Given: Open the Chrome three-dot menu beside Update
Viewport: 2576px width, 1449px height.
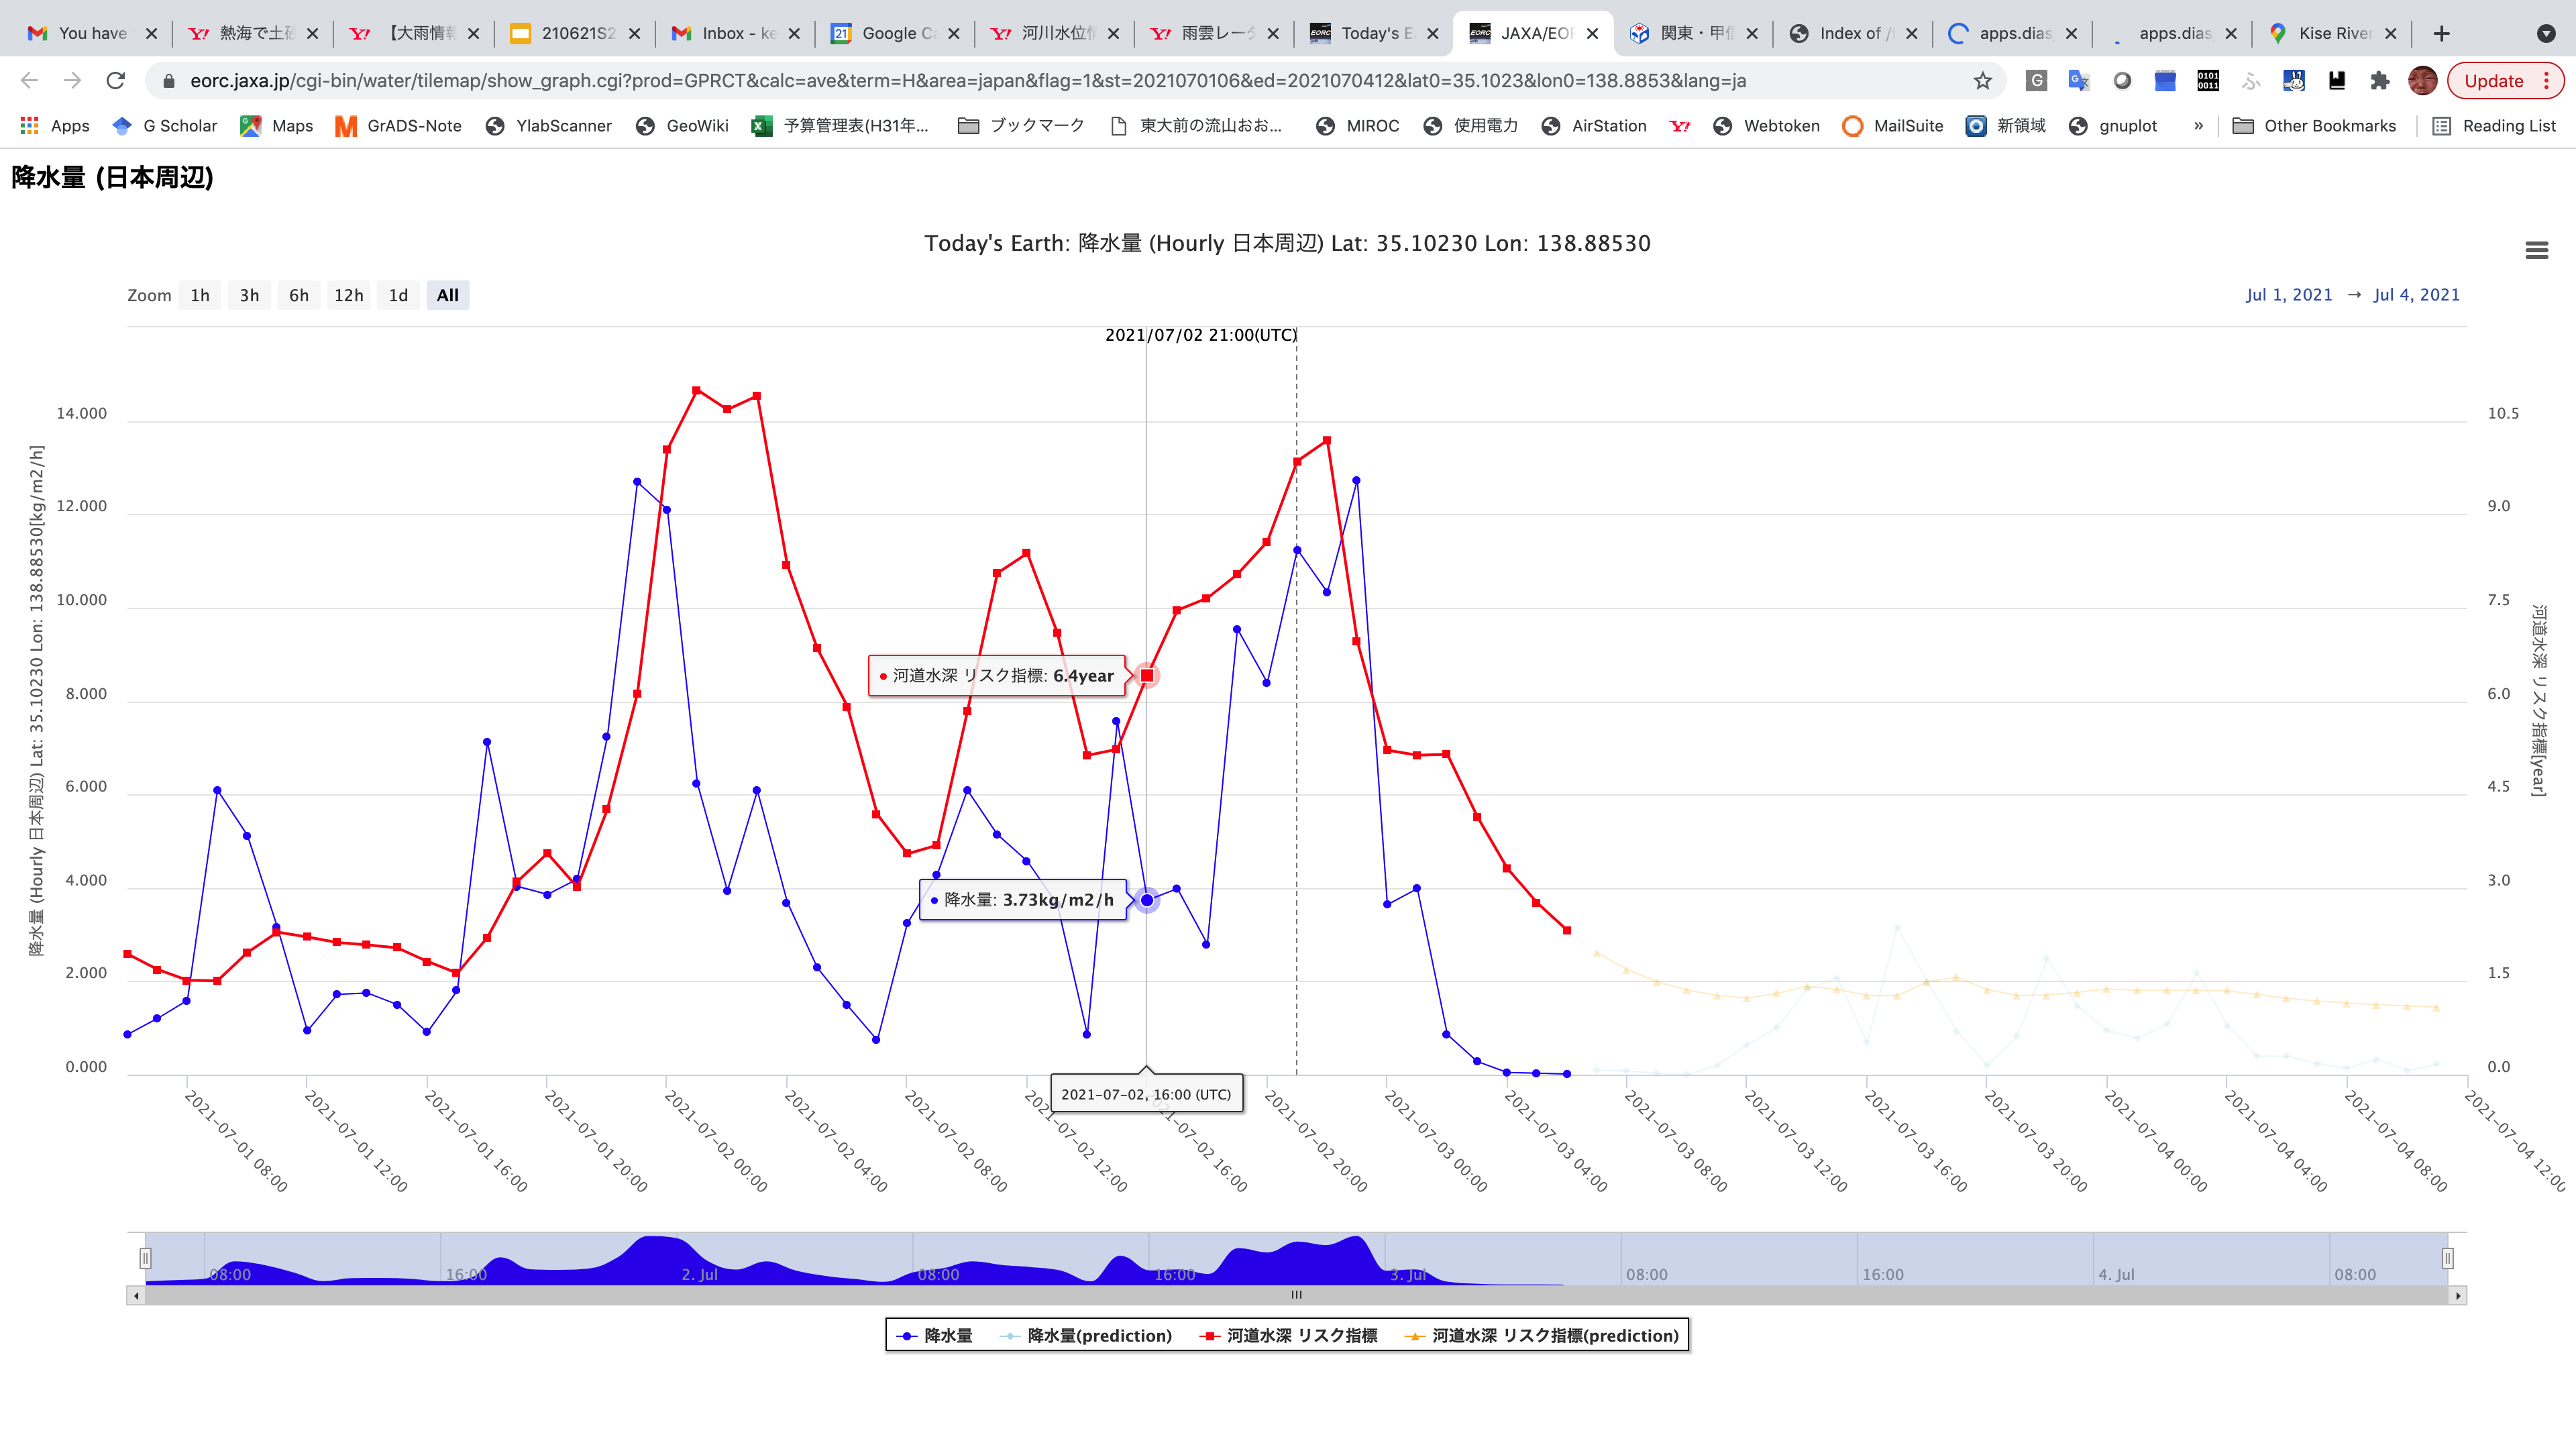Looking at the screenshot, I should (2547, 81).
